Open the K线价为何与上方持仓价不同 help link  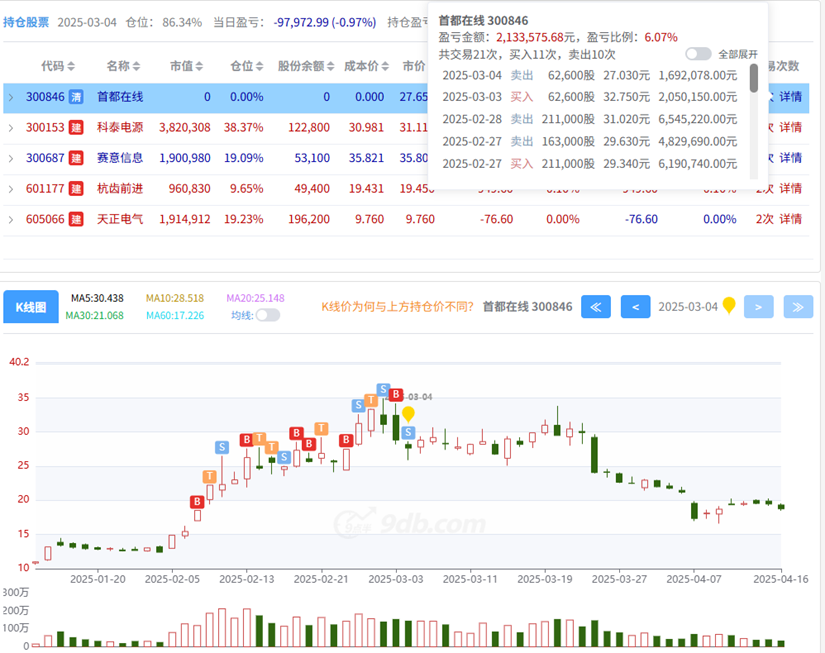point(397,307)
